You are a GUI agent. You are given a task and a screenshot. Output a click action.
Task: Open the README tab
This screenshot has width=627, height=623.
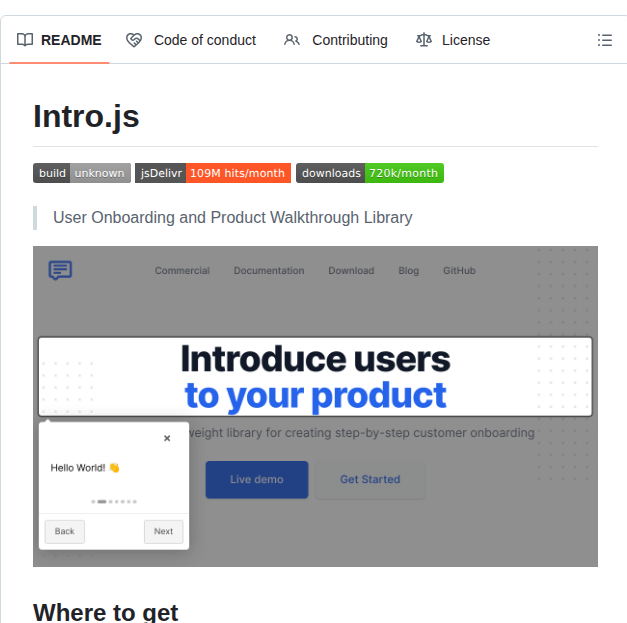59,40
